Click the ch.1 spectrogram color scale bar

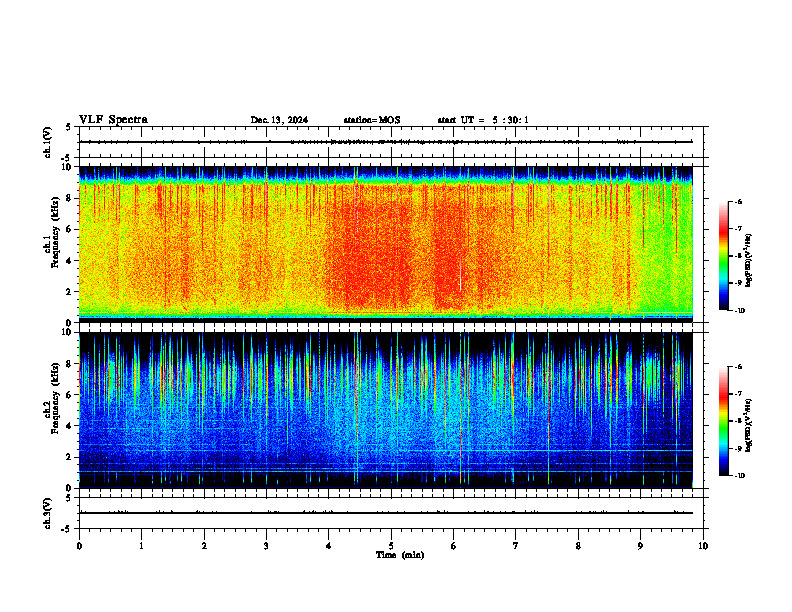coord(724,256)
